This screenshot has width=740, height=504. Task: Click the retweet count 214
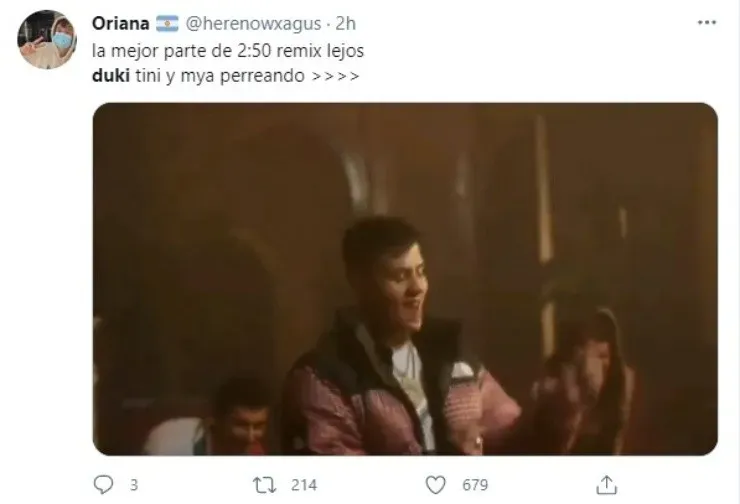pyautogui.click(x=304, y=485)
